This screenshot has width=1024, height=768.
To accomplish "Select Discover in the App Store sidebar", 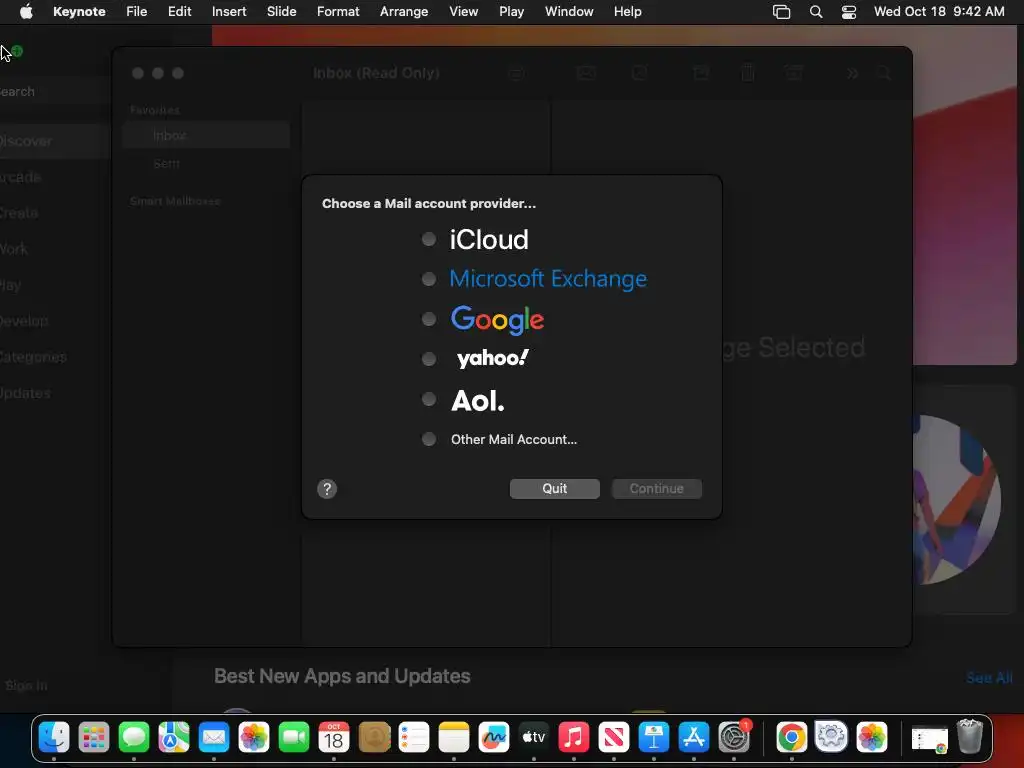I will (54, 140).
